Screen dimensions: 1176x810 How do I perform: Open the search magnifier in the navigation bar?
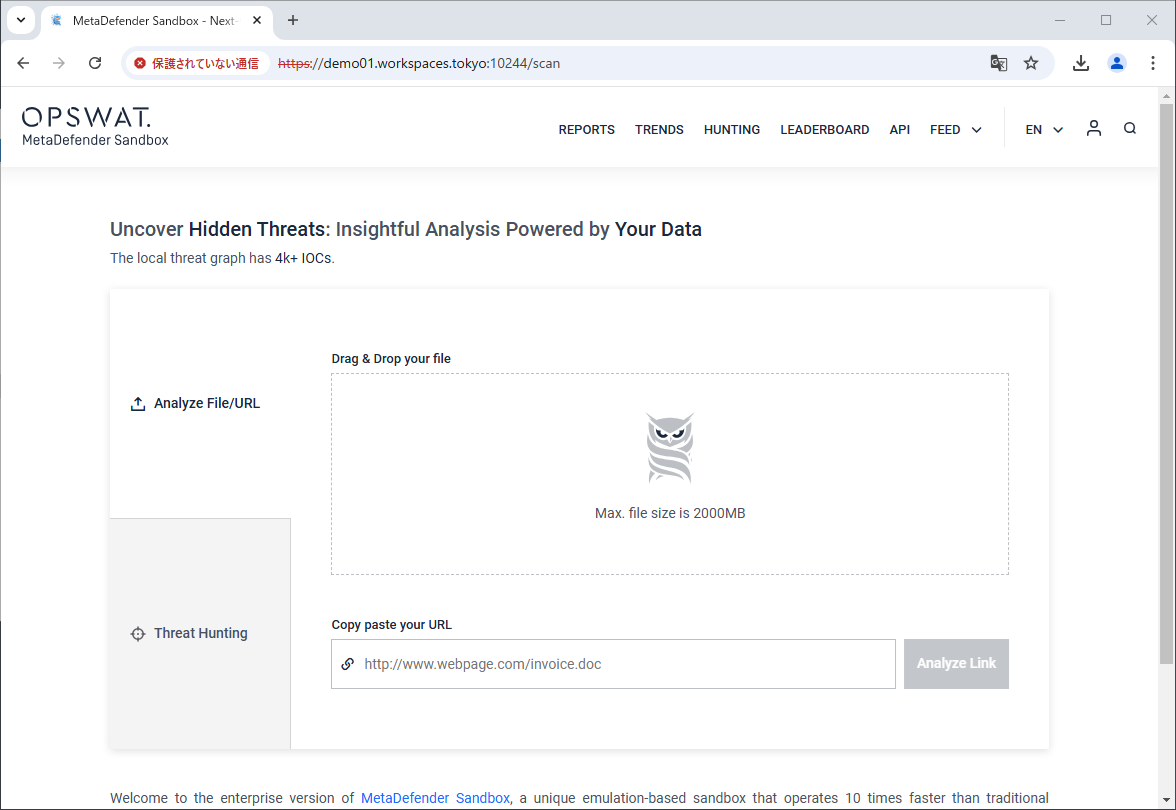tap(1130, 129)
